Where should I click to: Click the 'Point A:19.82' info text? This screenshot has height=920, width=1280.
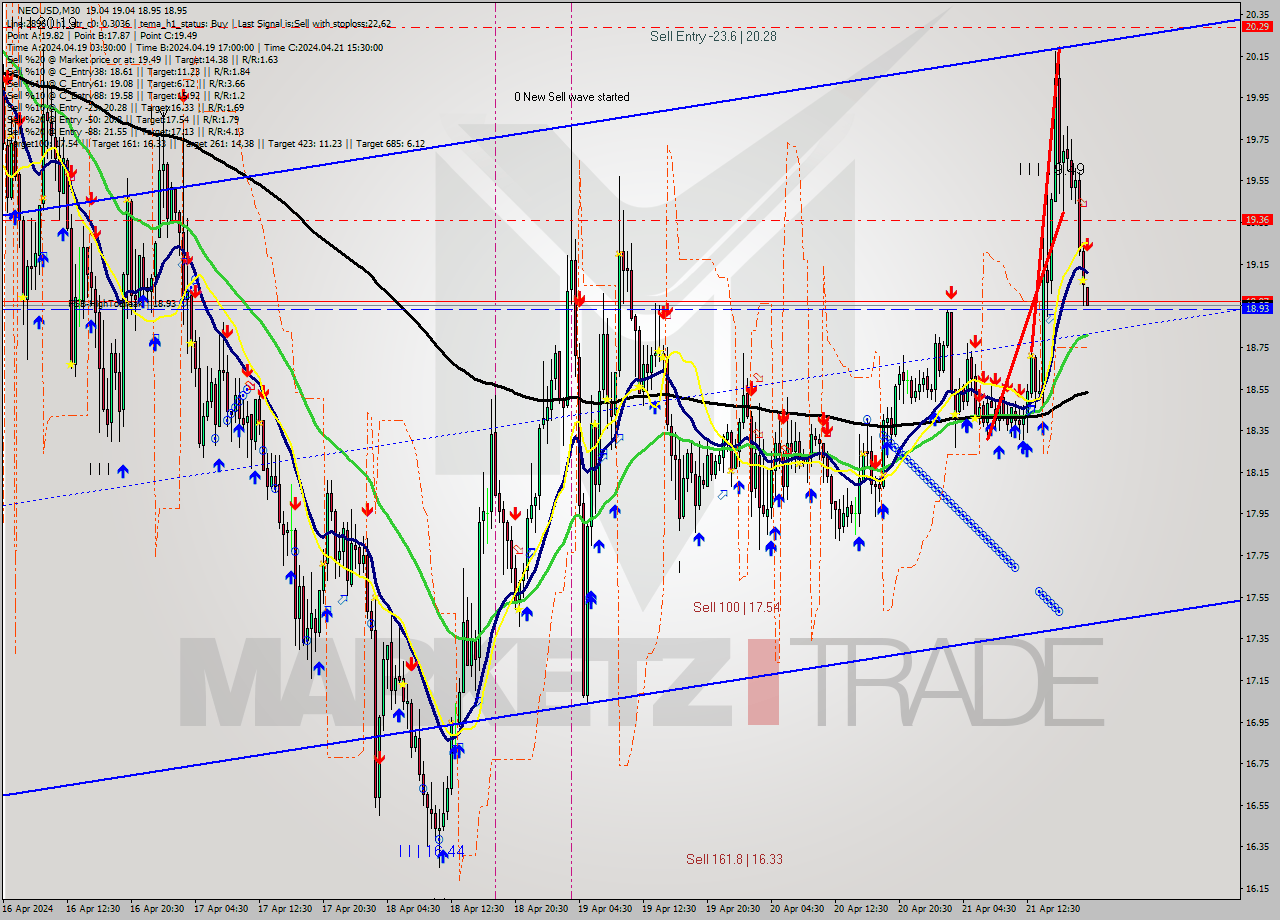37,35
